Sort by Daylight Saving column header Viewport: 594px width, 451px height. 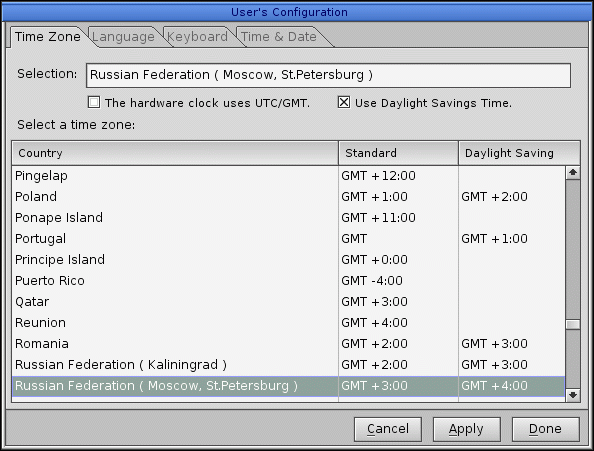coord(519,153)
